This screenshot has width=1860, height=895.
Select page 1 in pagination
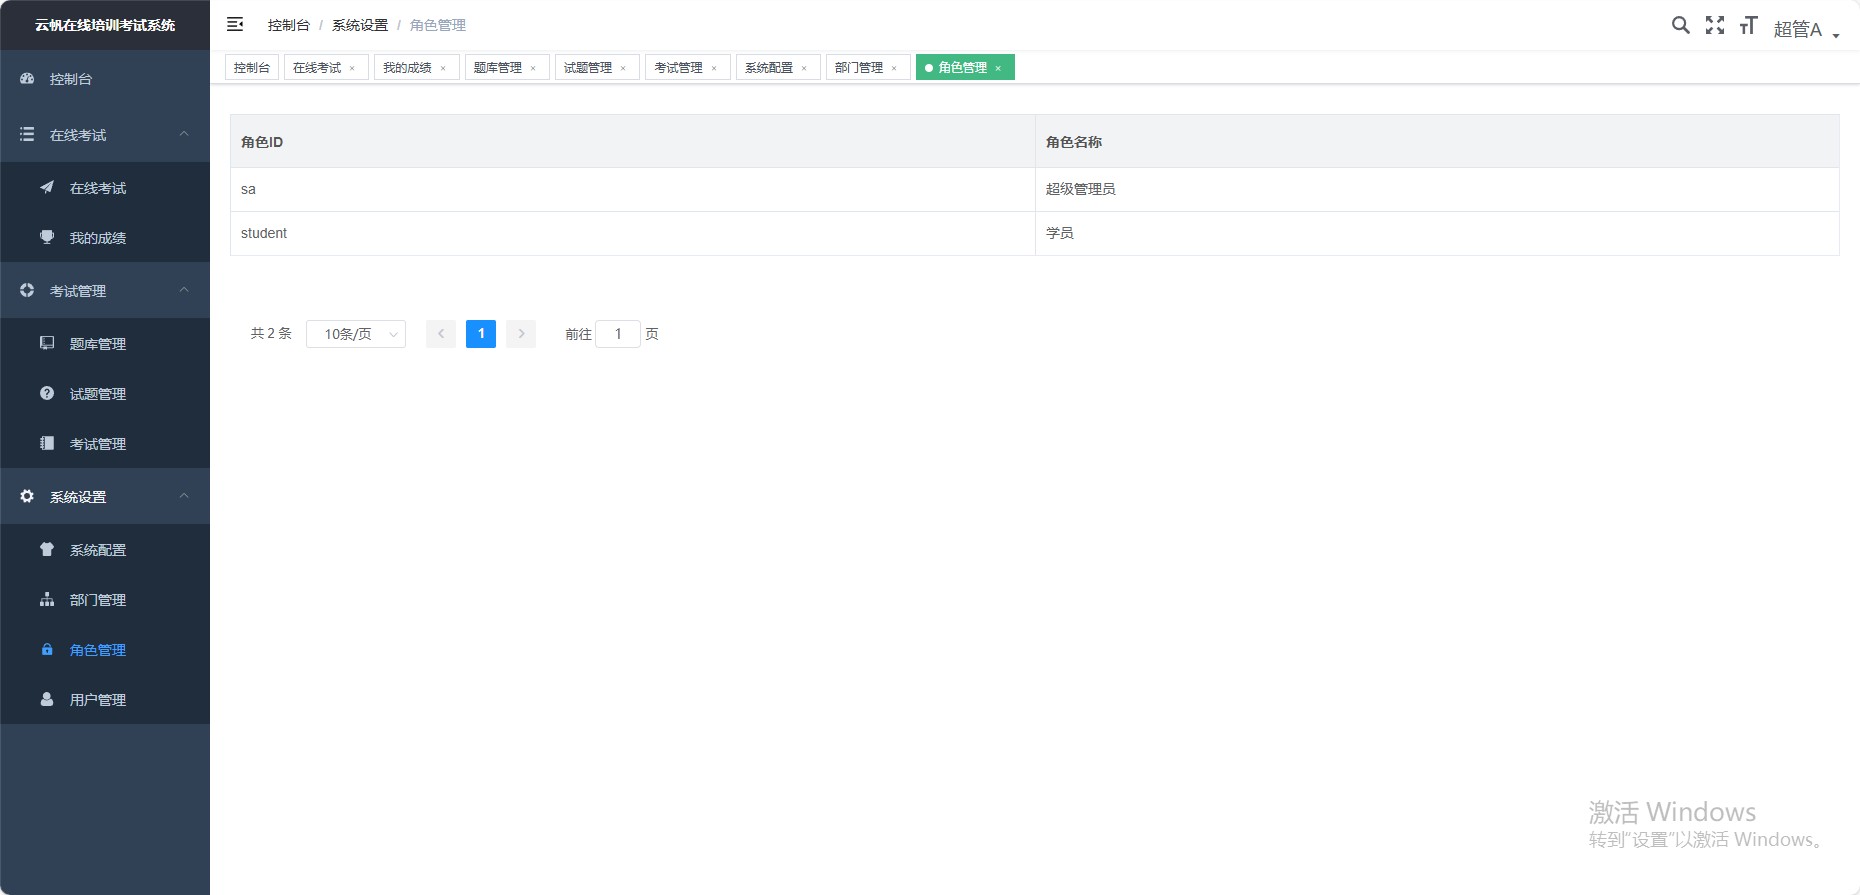[481, 334]
